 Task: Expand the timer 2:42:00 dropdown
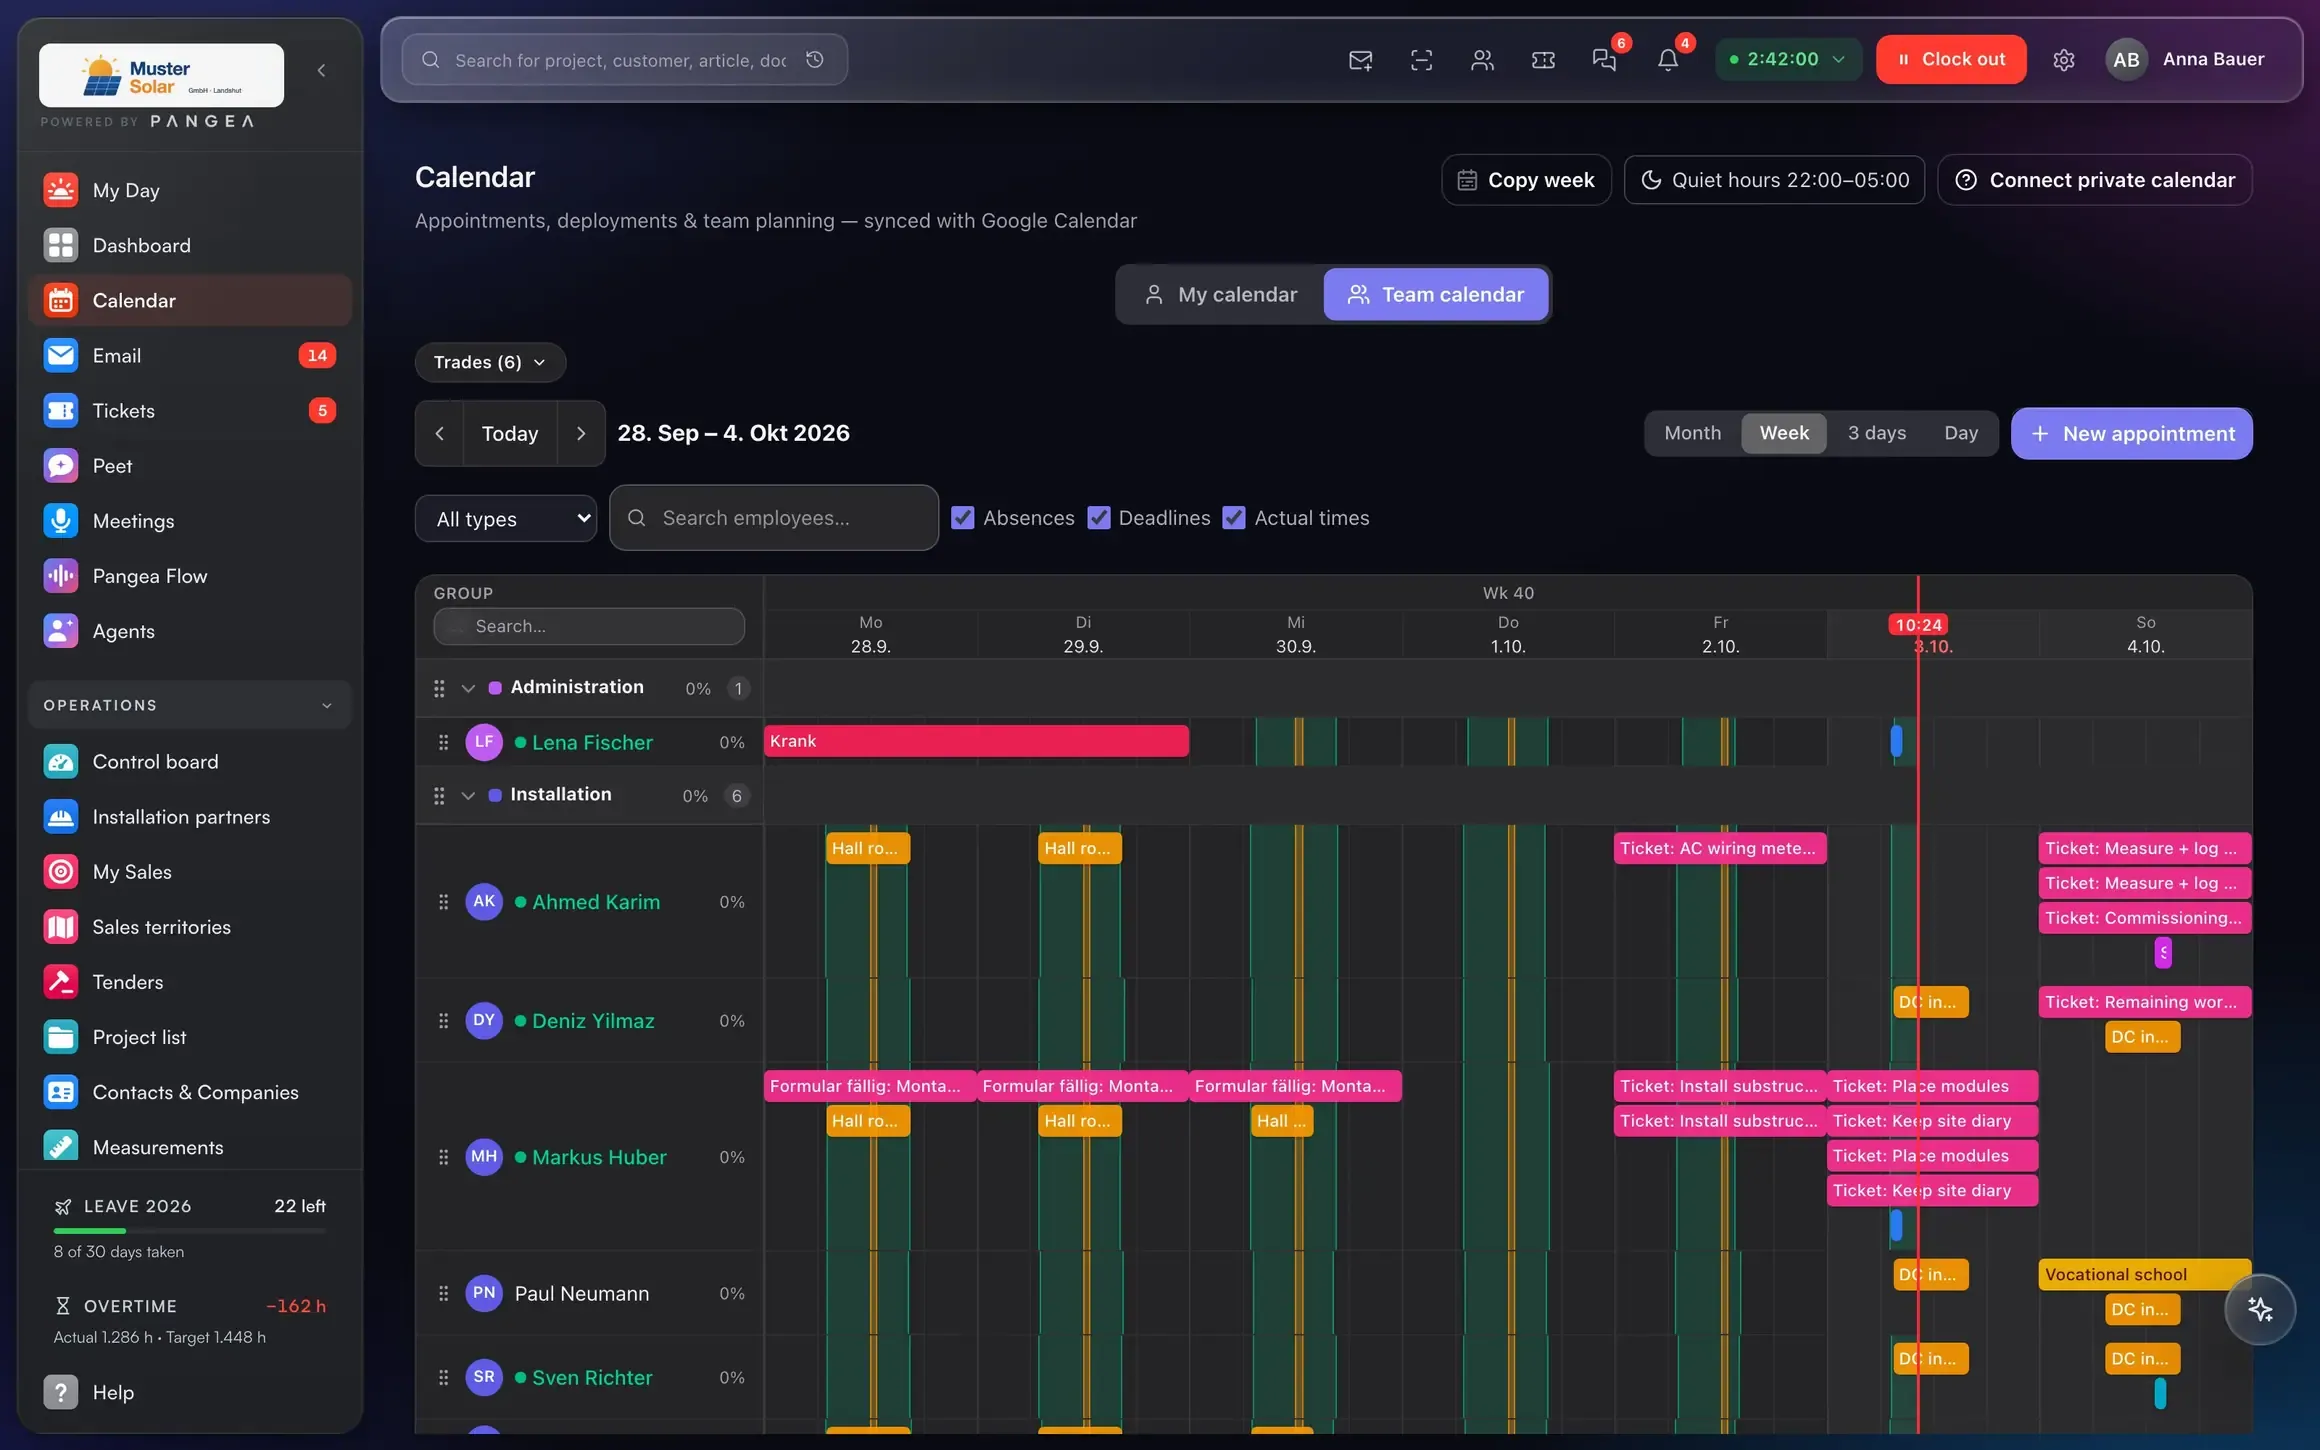coord(1787,59)
